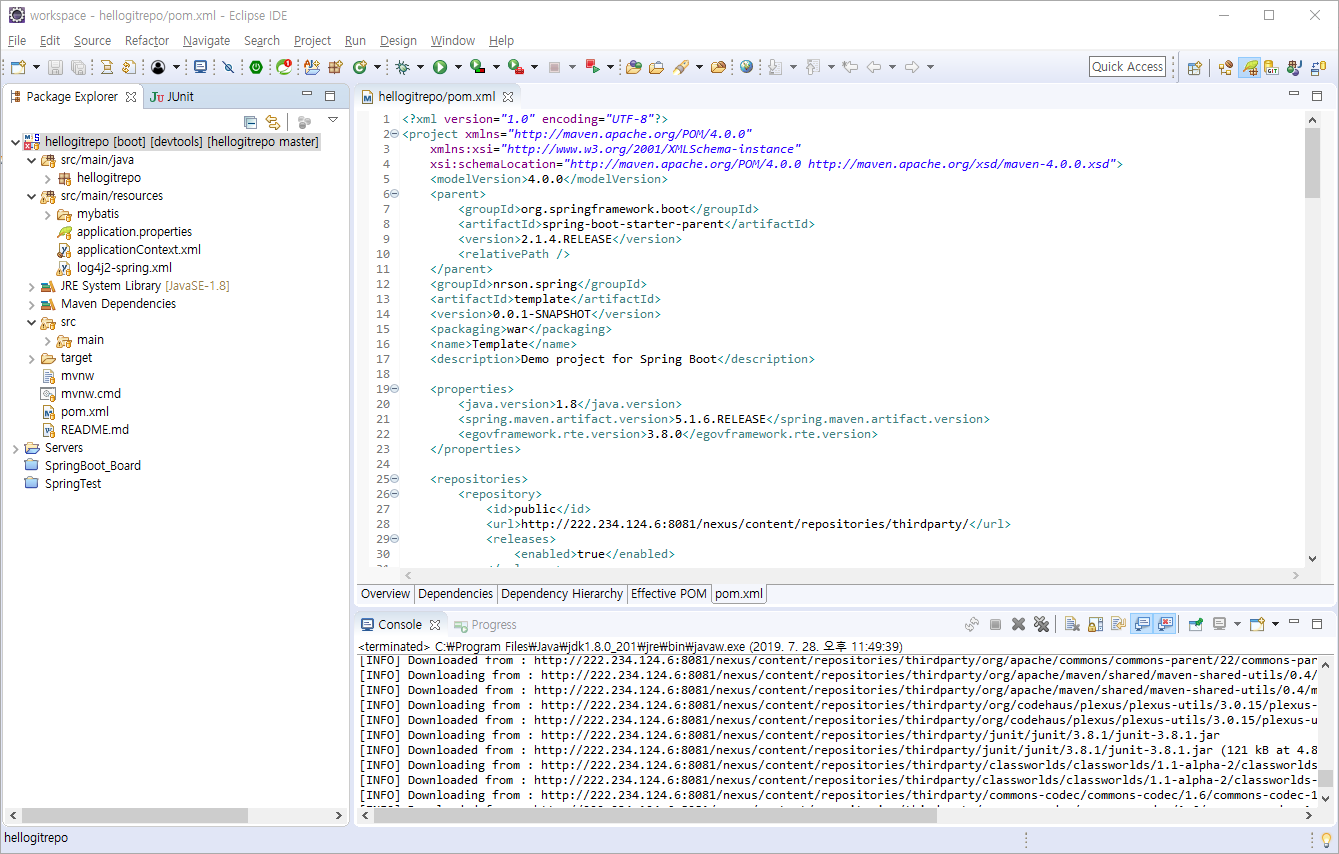Screen dimensions: 1339x854
Task: Select log4j2-spring.xml file
Action: click(x=124, y=268)
